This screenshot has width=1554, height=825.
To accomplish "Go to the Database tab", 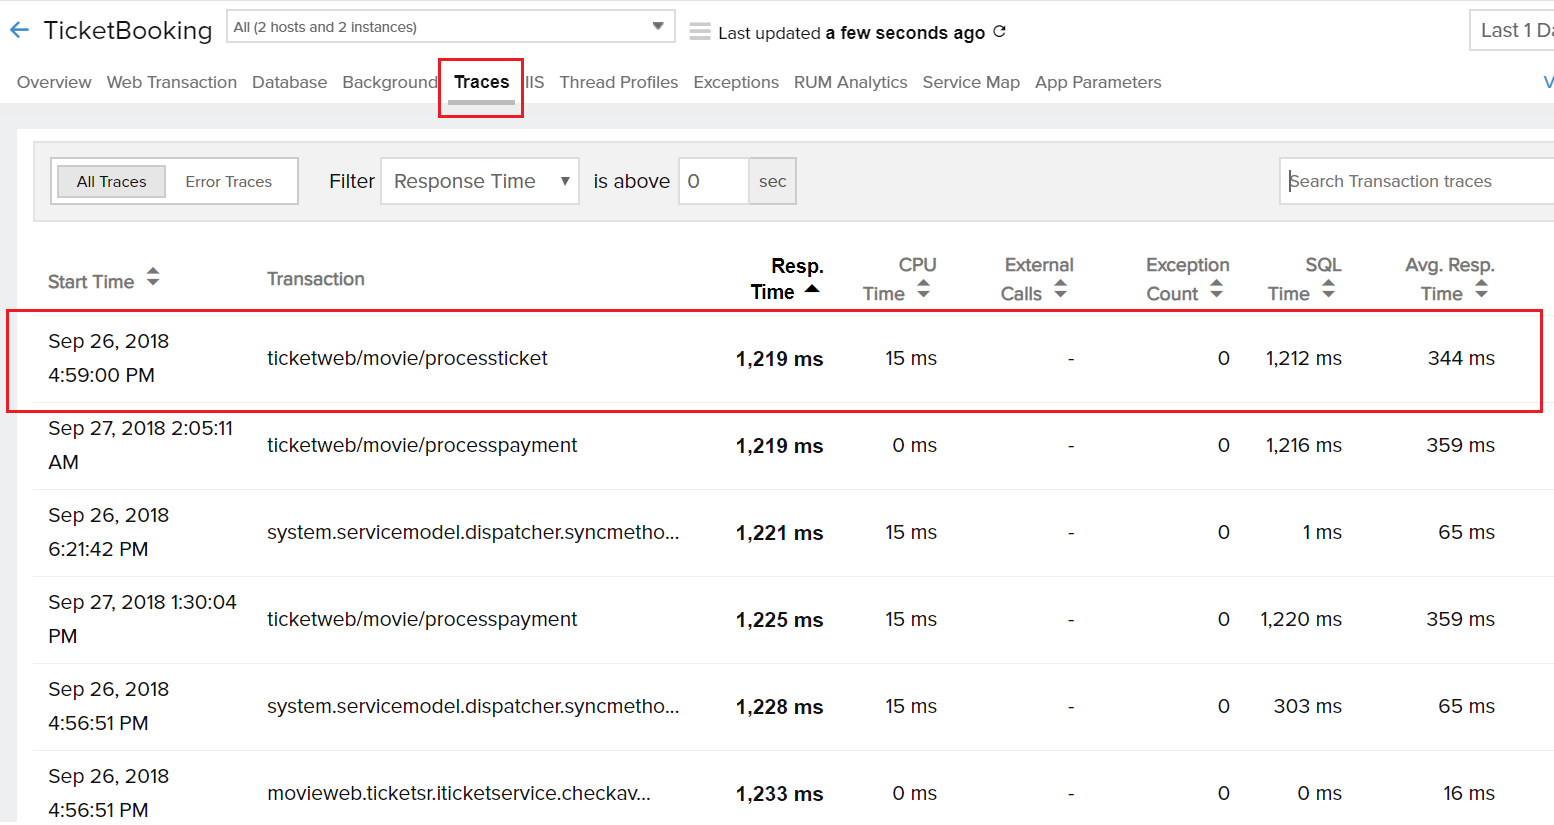I will click(x=290, y=82).
